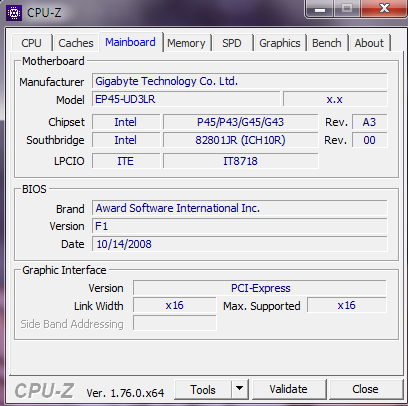Click the Link Width value x16
This screenshot has width=408, height=406.
click(x=175, y=305)
